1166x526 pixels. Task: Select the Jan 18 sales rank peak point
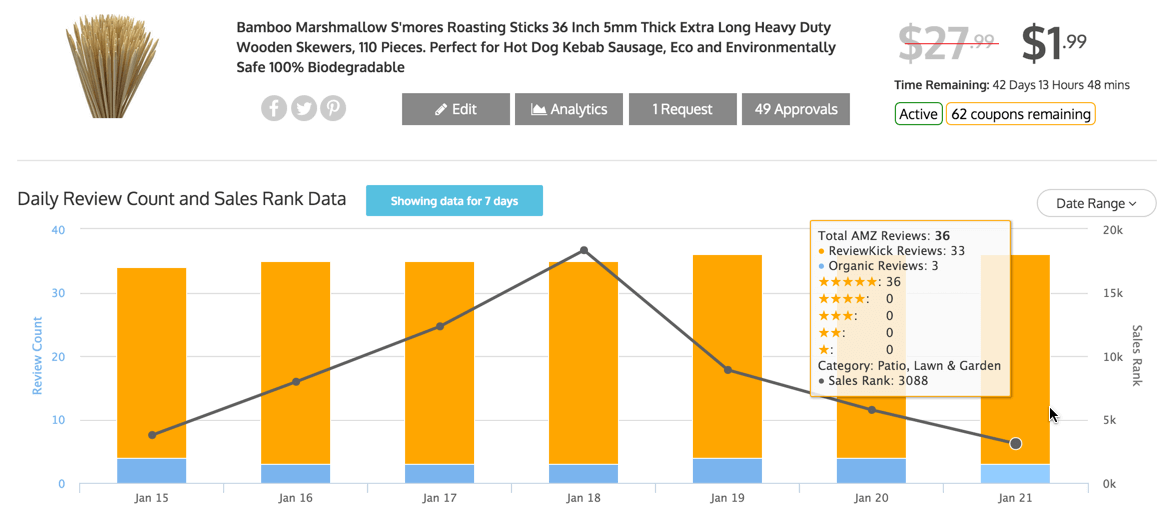pos(584,251)
